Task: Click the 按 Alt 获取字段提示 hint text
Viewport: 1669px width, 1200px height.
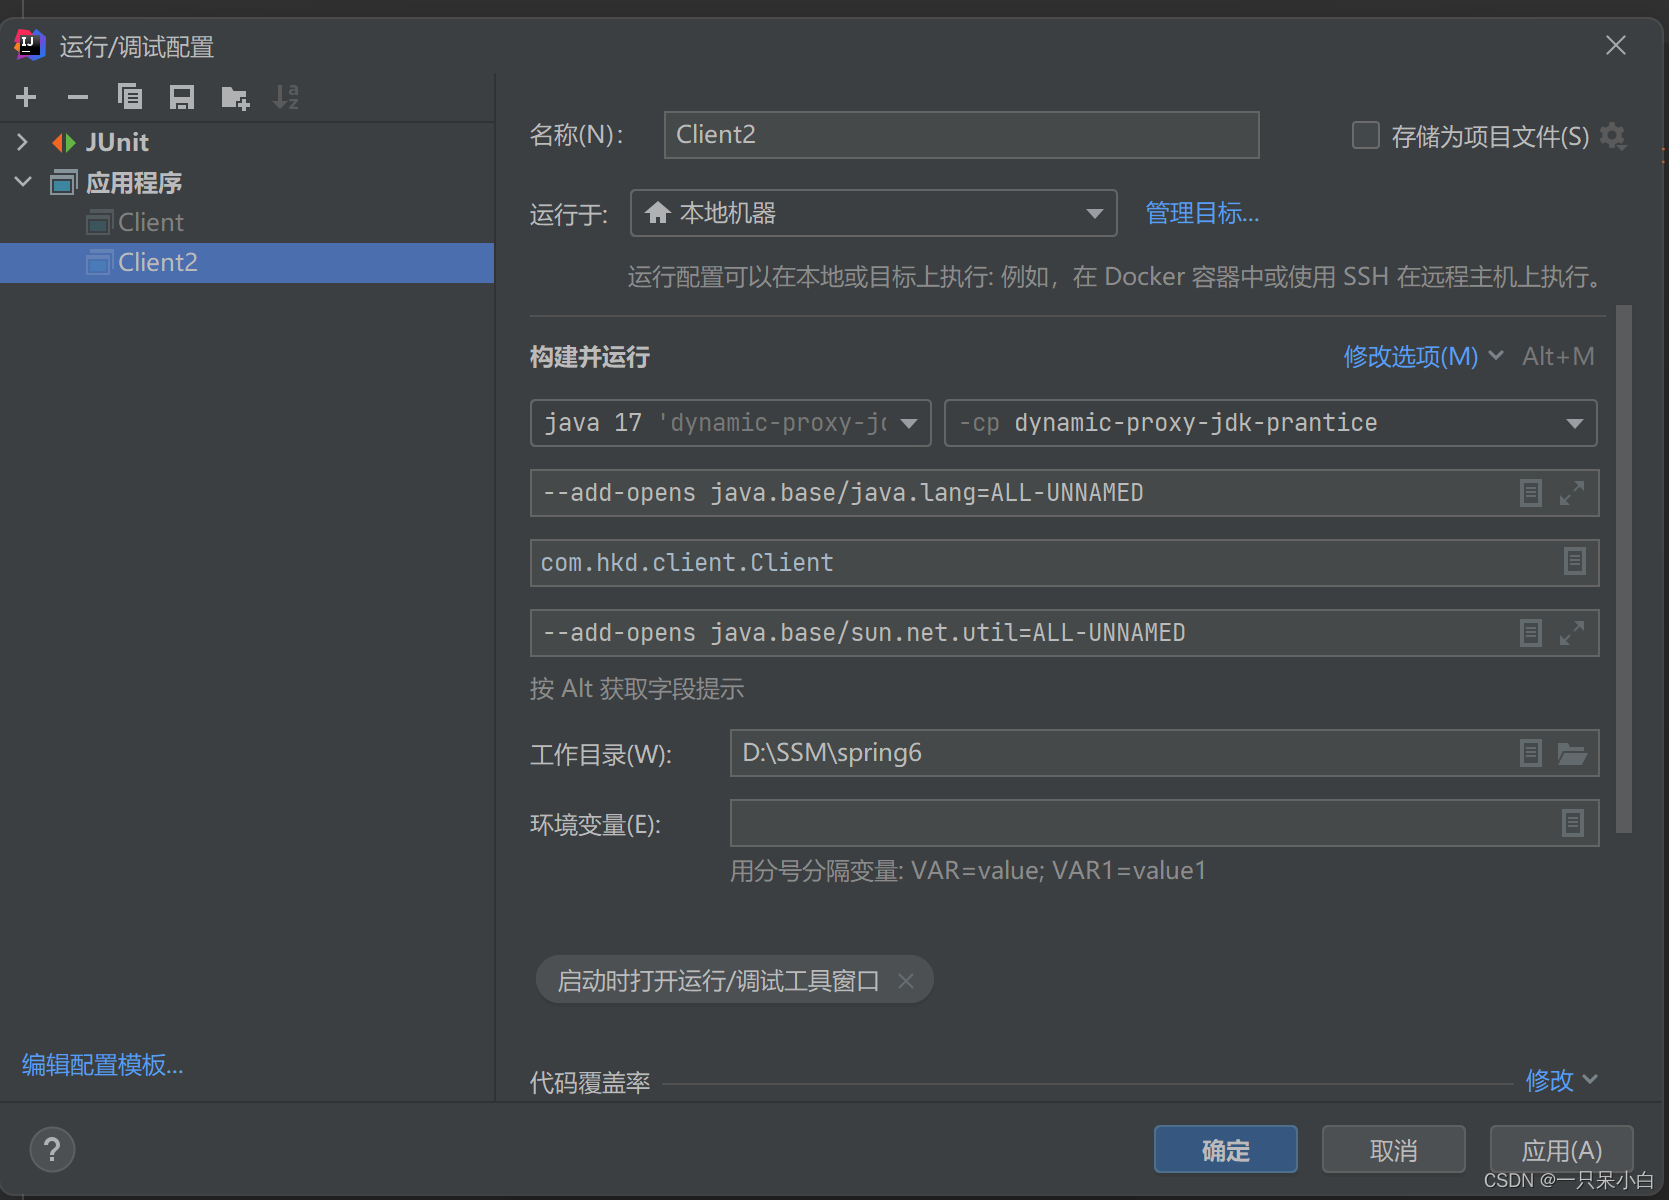Action: click(x=637, y=689)
